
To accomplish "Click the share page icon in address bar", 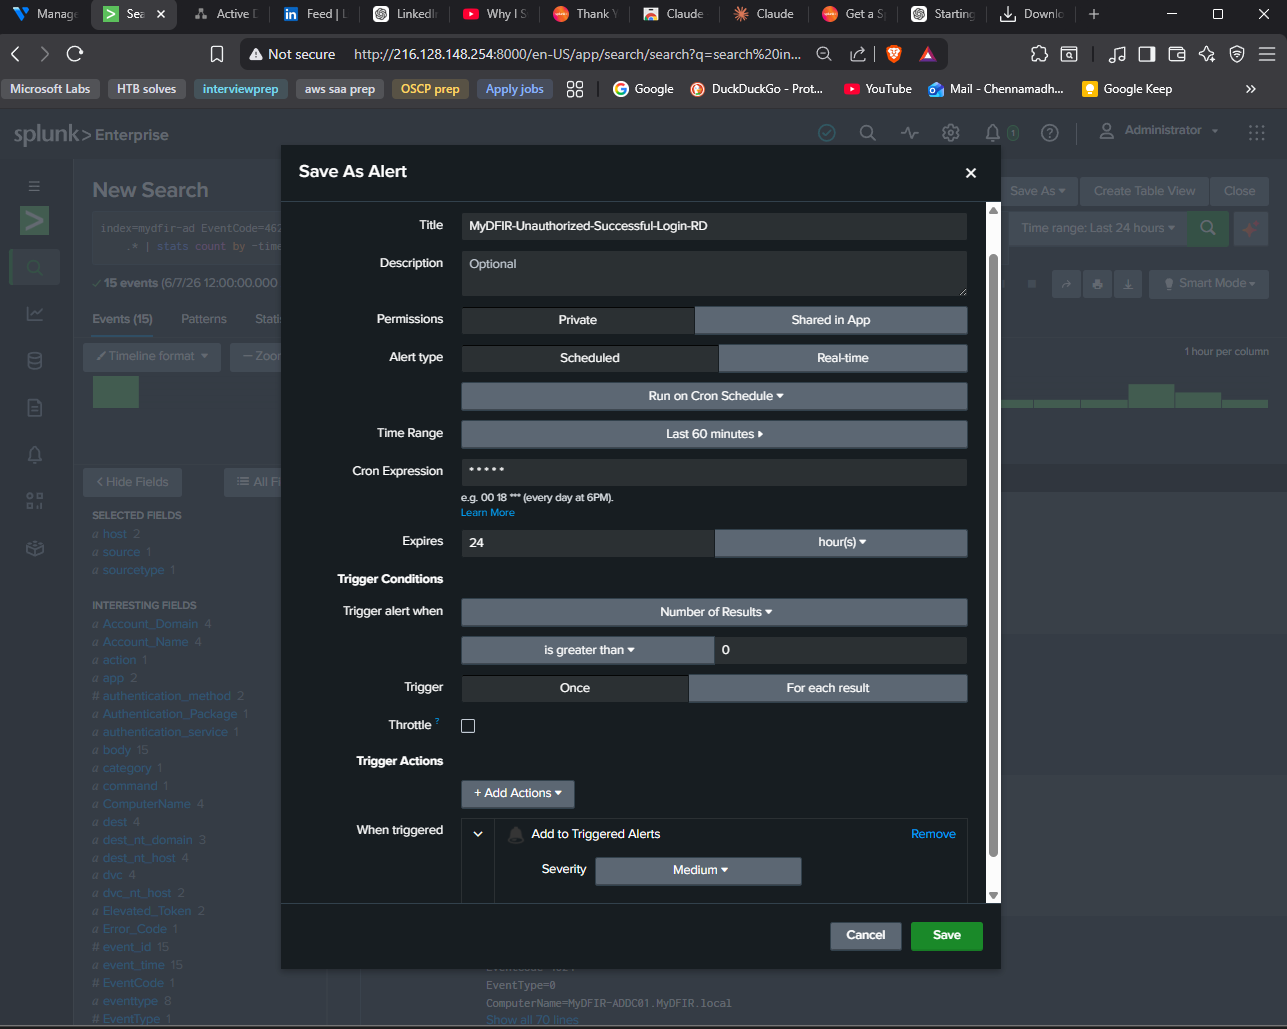I will [x=858, y=54].
